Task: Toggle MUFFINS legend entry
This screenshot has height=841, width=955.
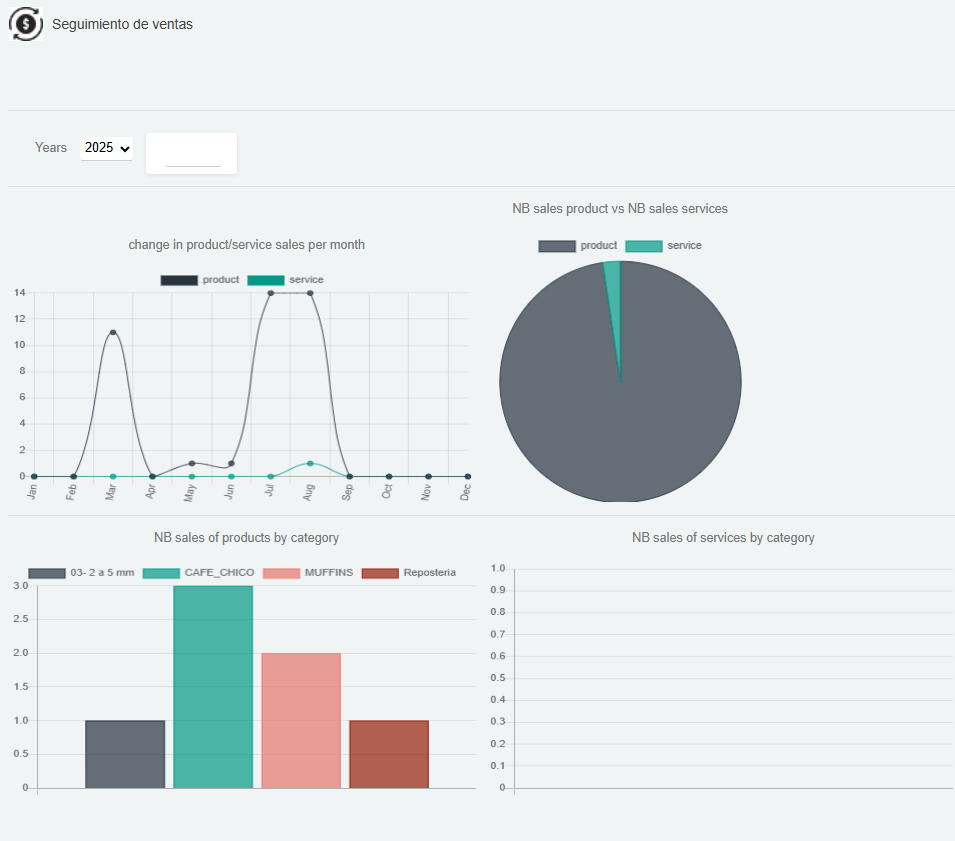Action: pyautogui.click(x=308, y=573)
